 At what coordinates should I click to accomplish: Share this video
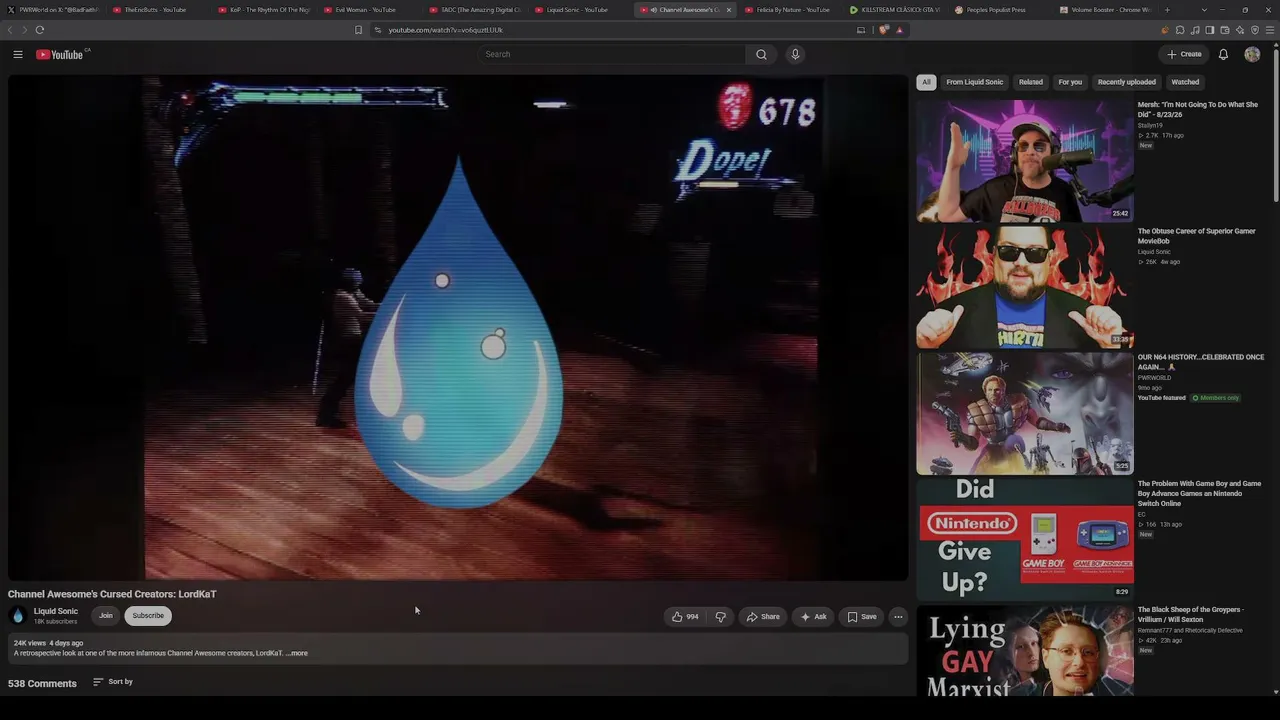click(x=763, y=616)
